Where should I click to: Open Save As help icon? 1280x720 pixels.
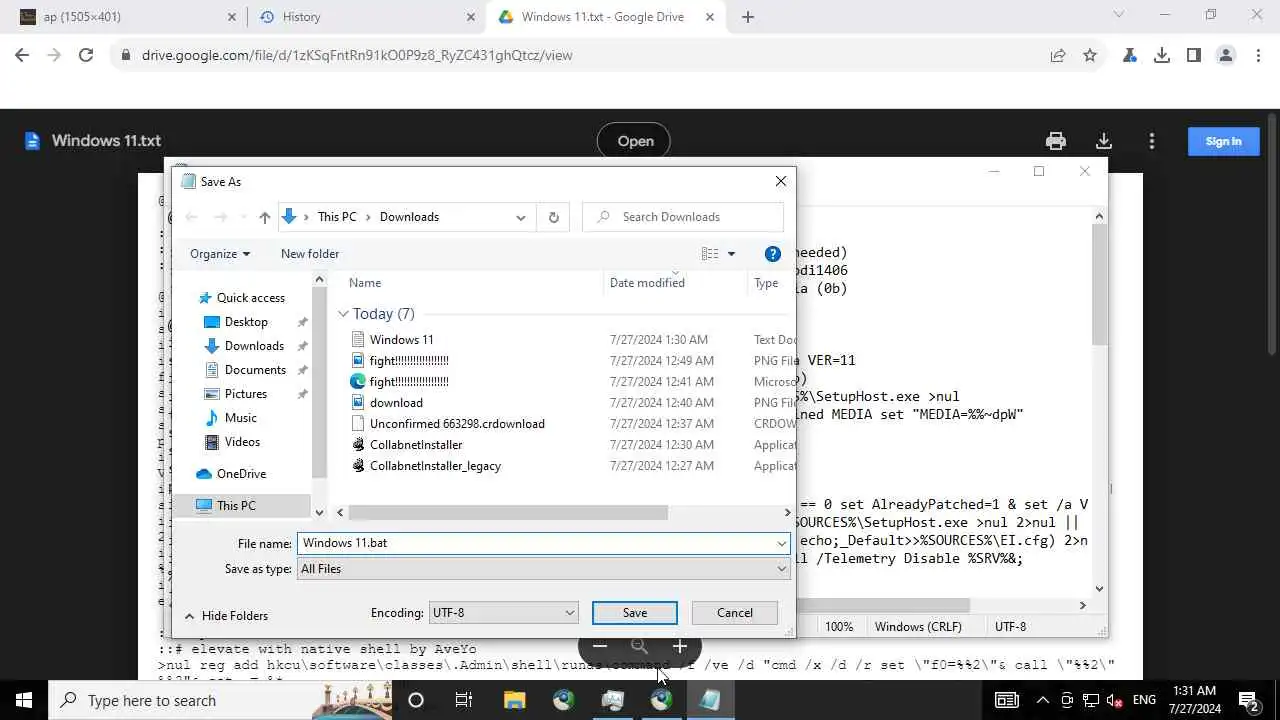(x=772, y=254)
